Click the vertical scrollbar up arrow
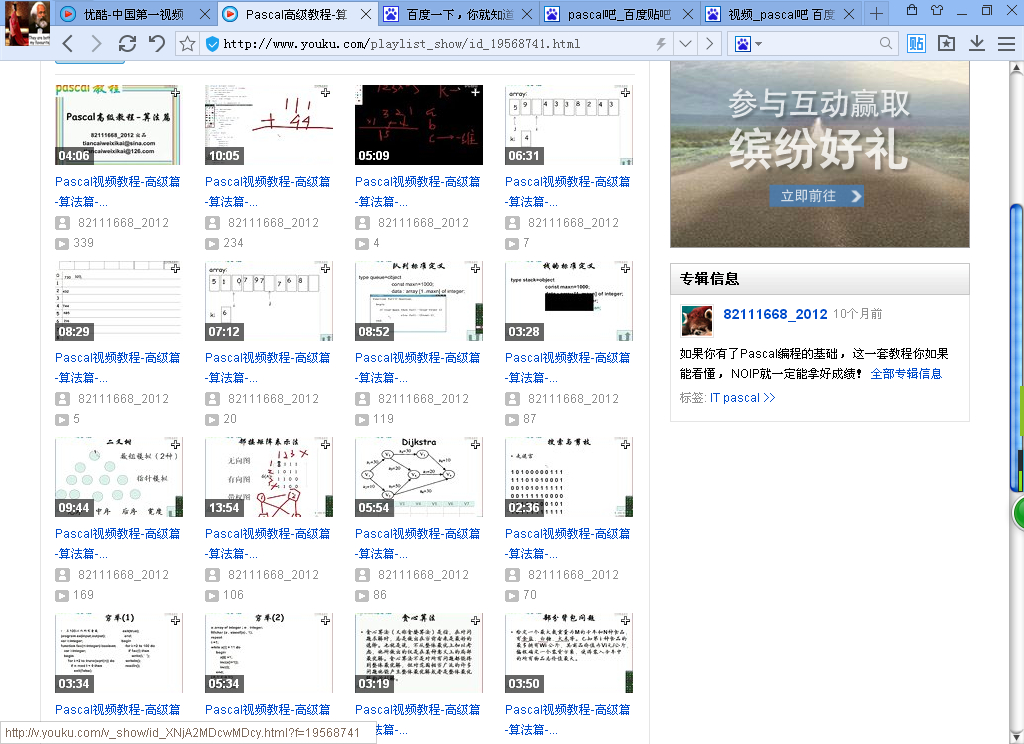Viewport: 1024px width, 744px height. coord(1017,67)
